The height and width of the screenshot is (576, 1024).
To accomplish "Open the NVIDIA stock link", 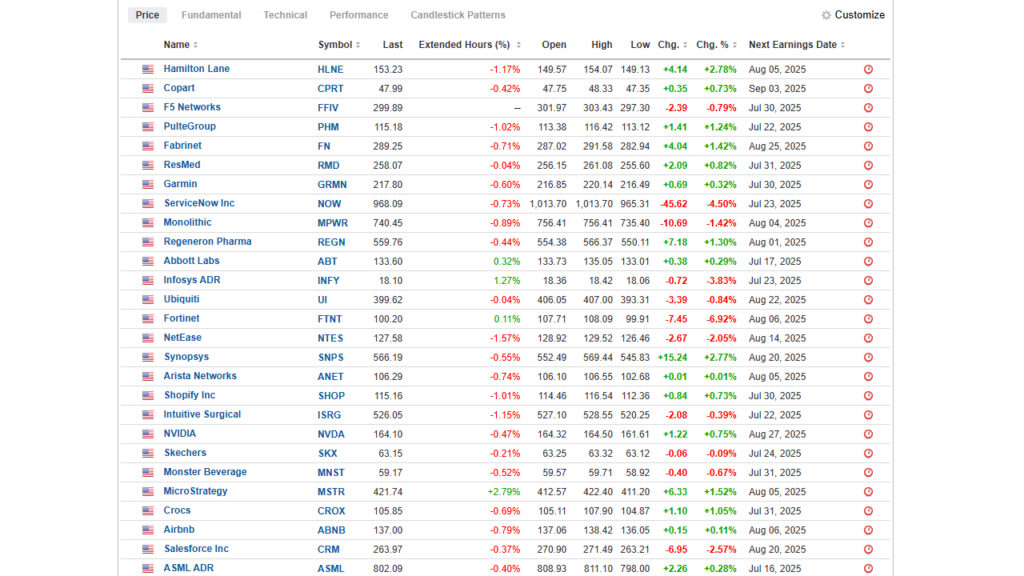I will tap(180, 434).
